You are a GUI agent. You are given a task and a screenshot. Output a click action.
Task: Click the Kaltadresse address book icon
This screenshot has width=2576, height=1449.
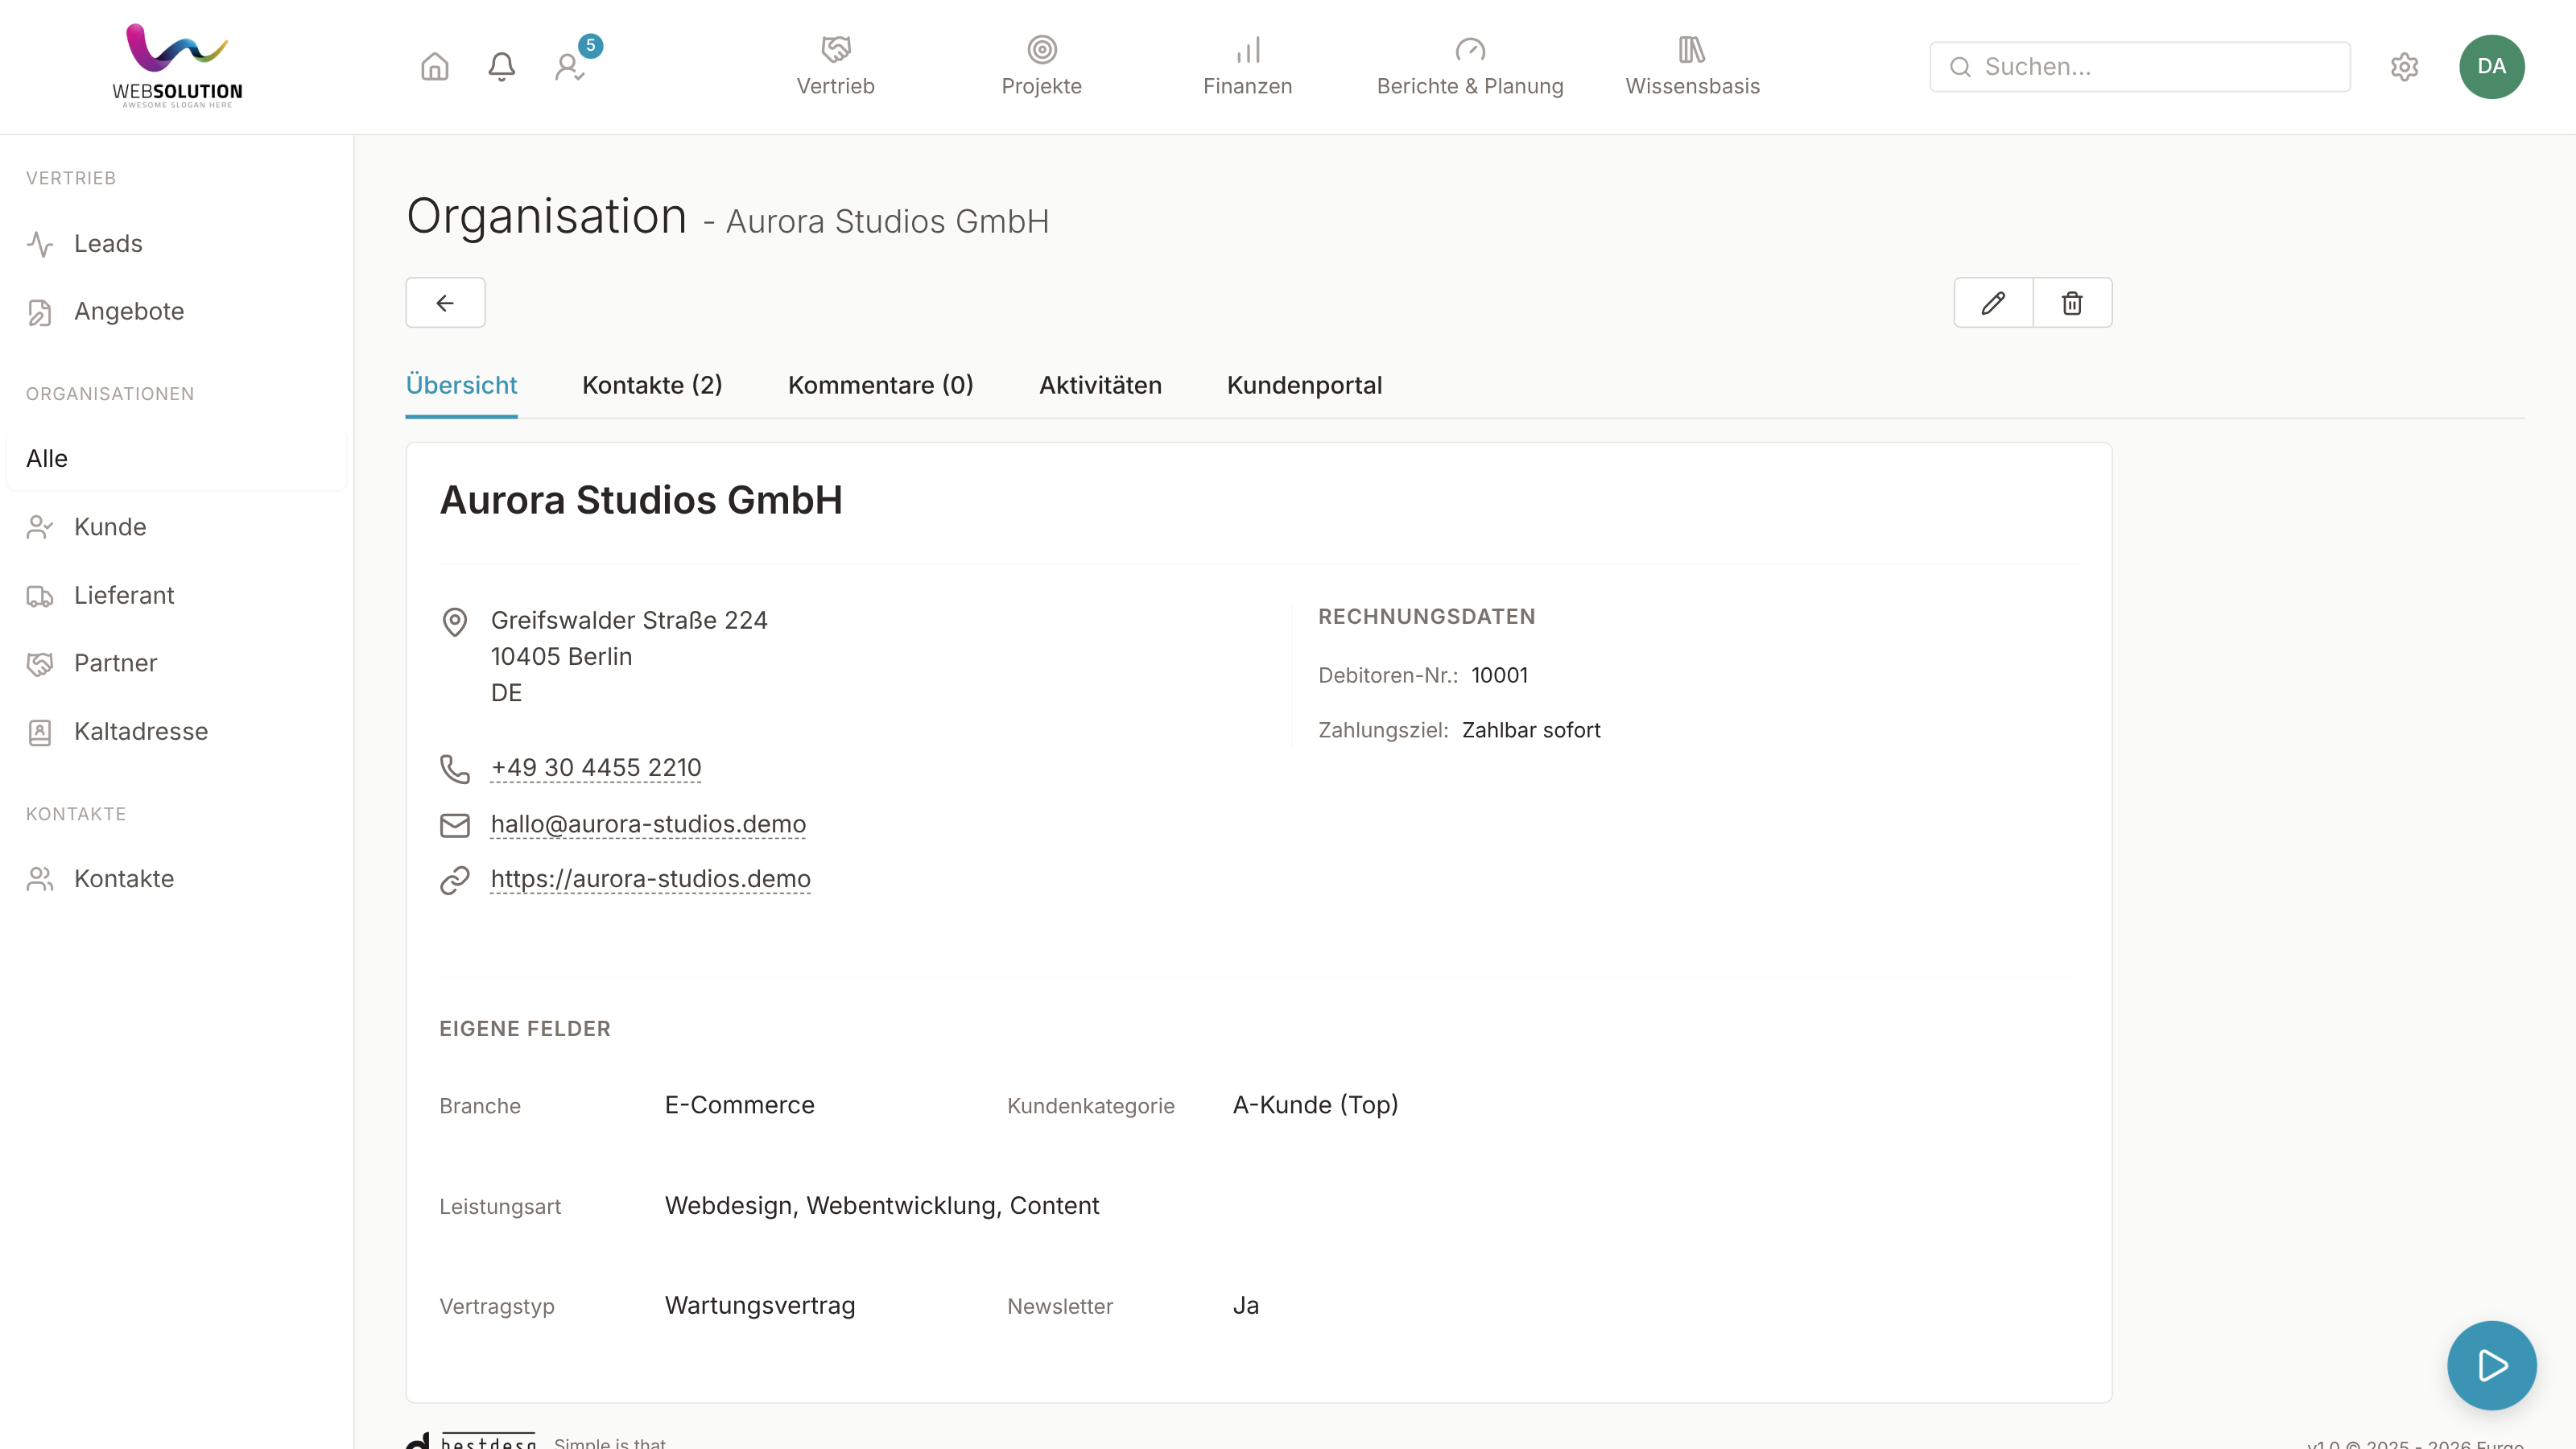(40, 732)
